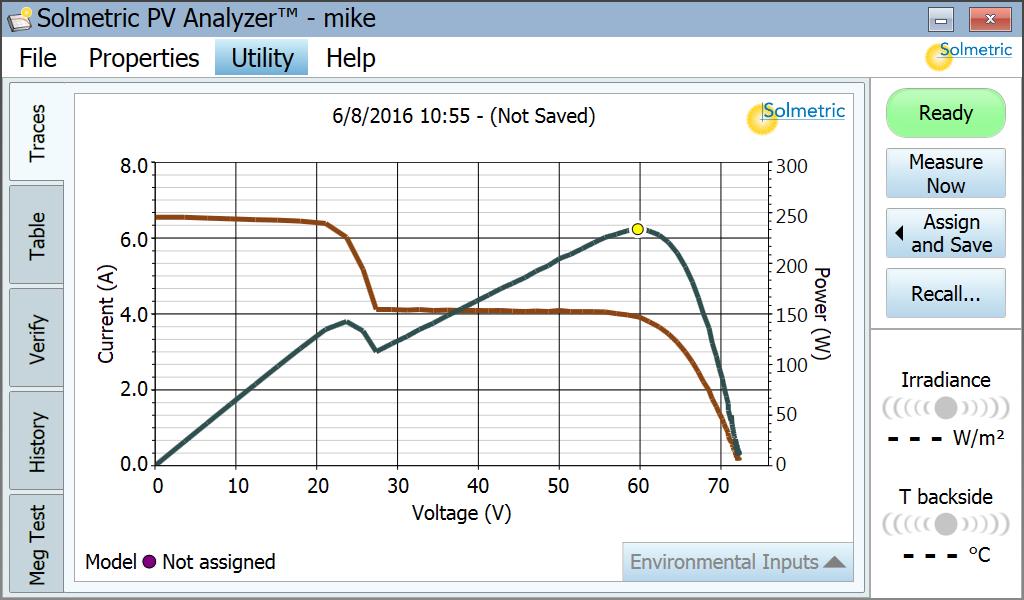Click the Measure Now button
The image size is (1024, 600).
tap(946, 173)
